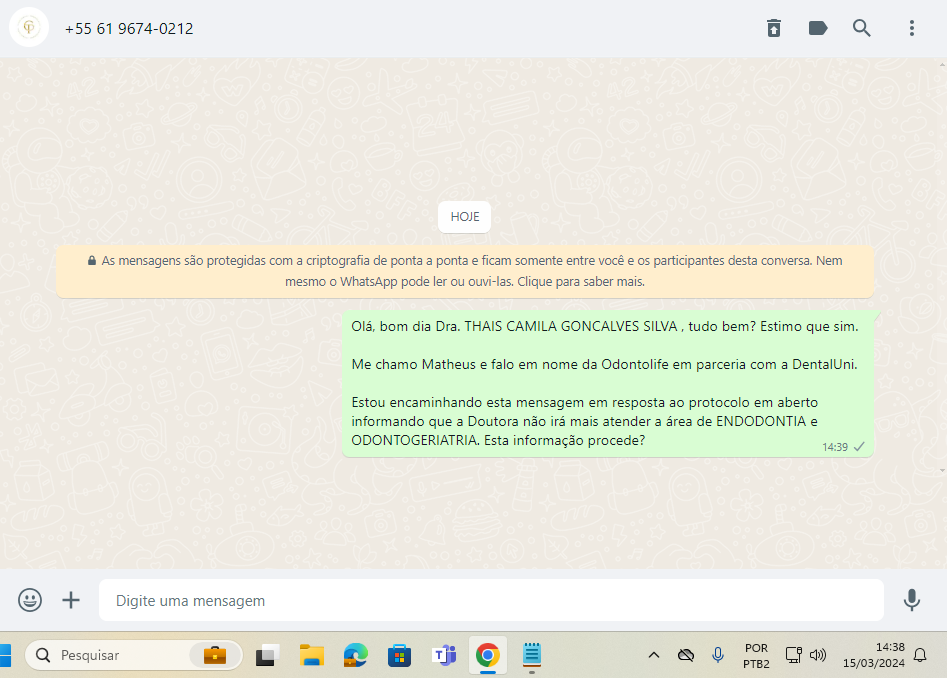Viewport: 947px width, 678px height.
Task: Open the emoji picker
Action: pyautogui.click(x=30, y=600)
